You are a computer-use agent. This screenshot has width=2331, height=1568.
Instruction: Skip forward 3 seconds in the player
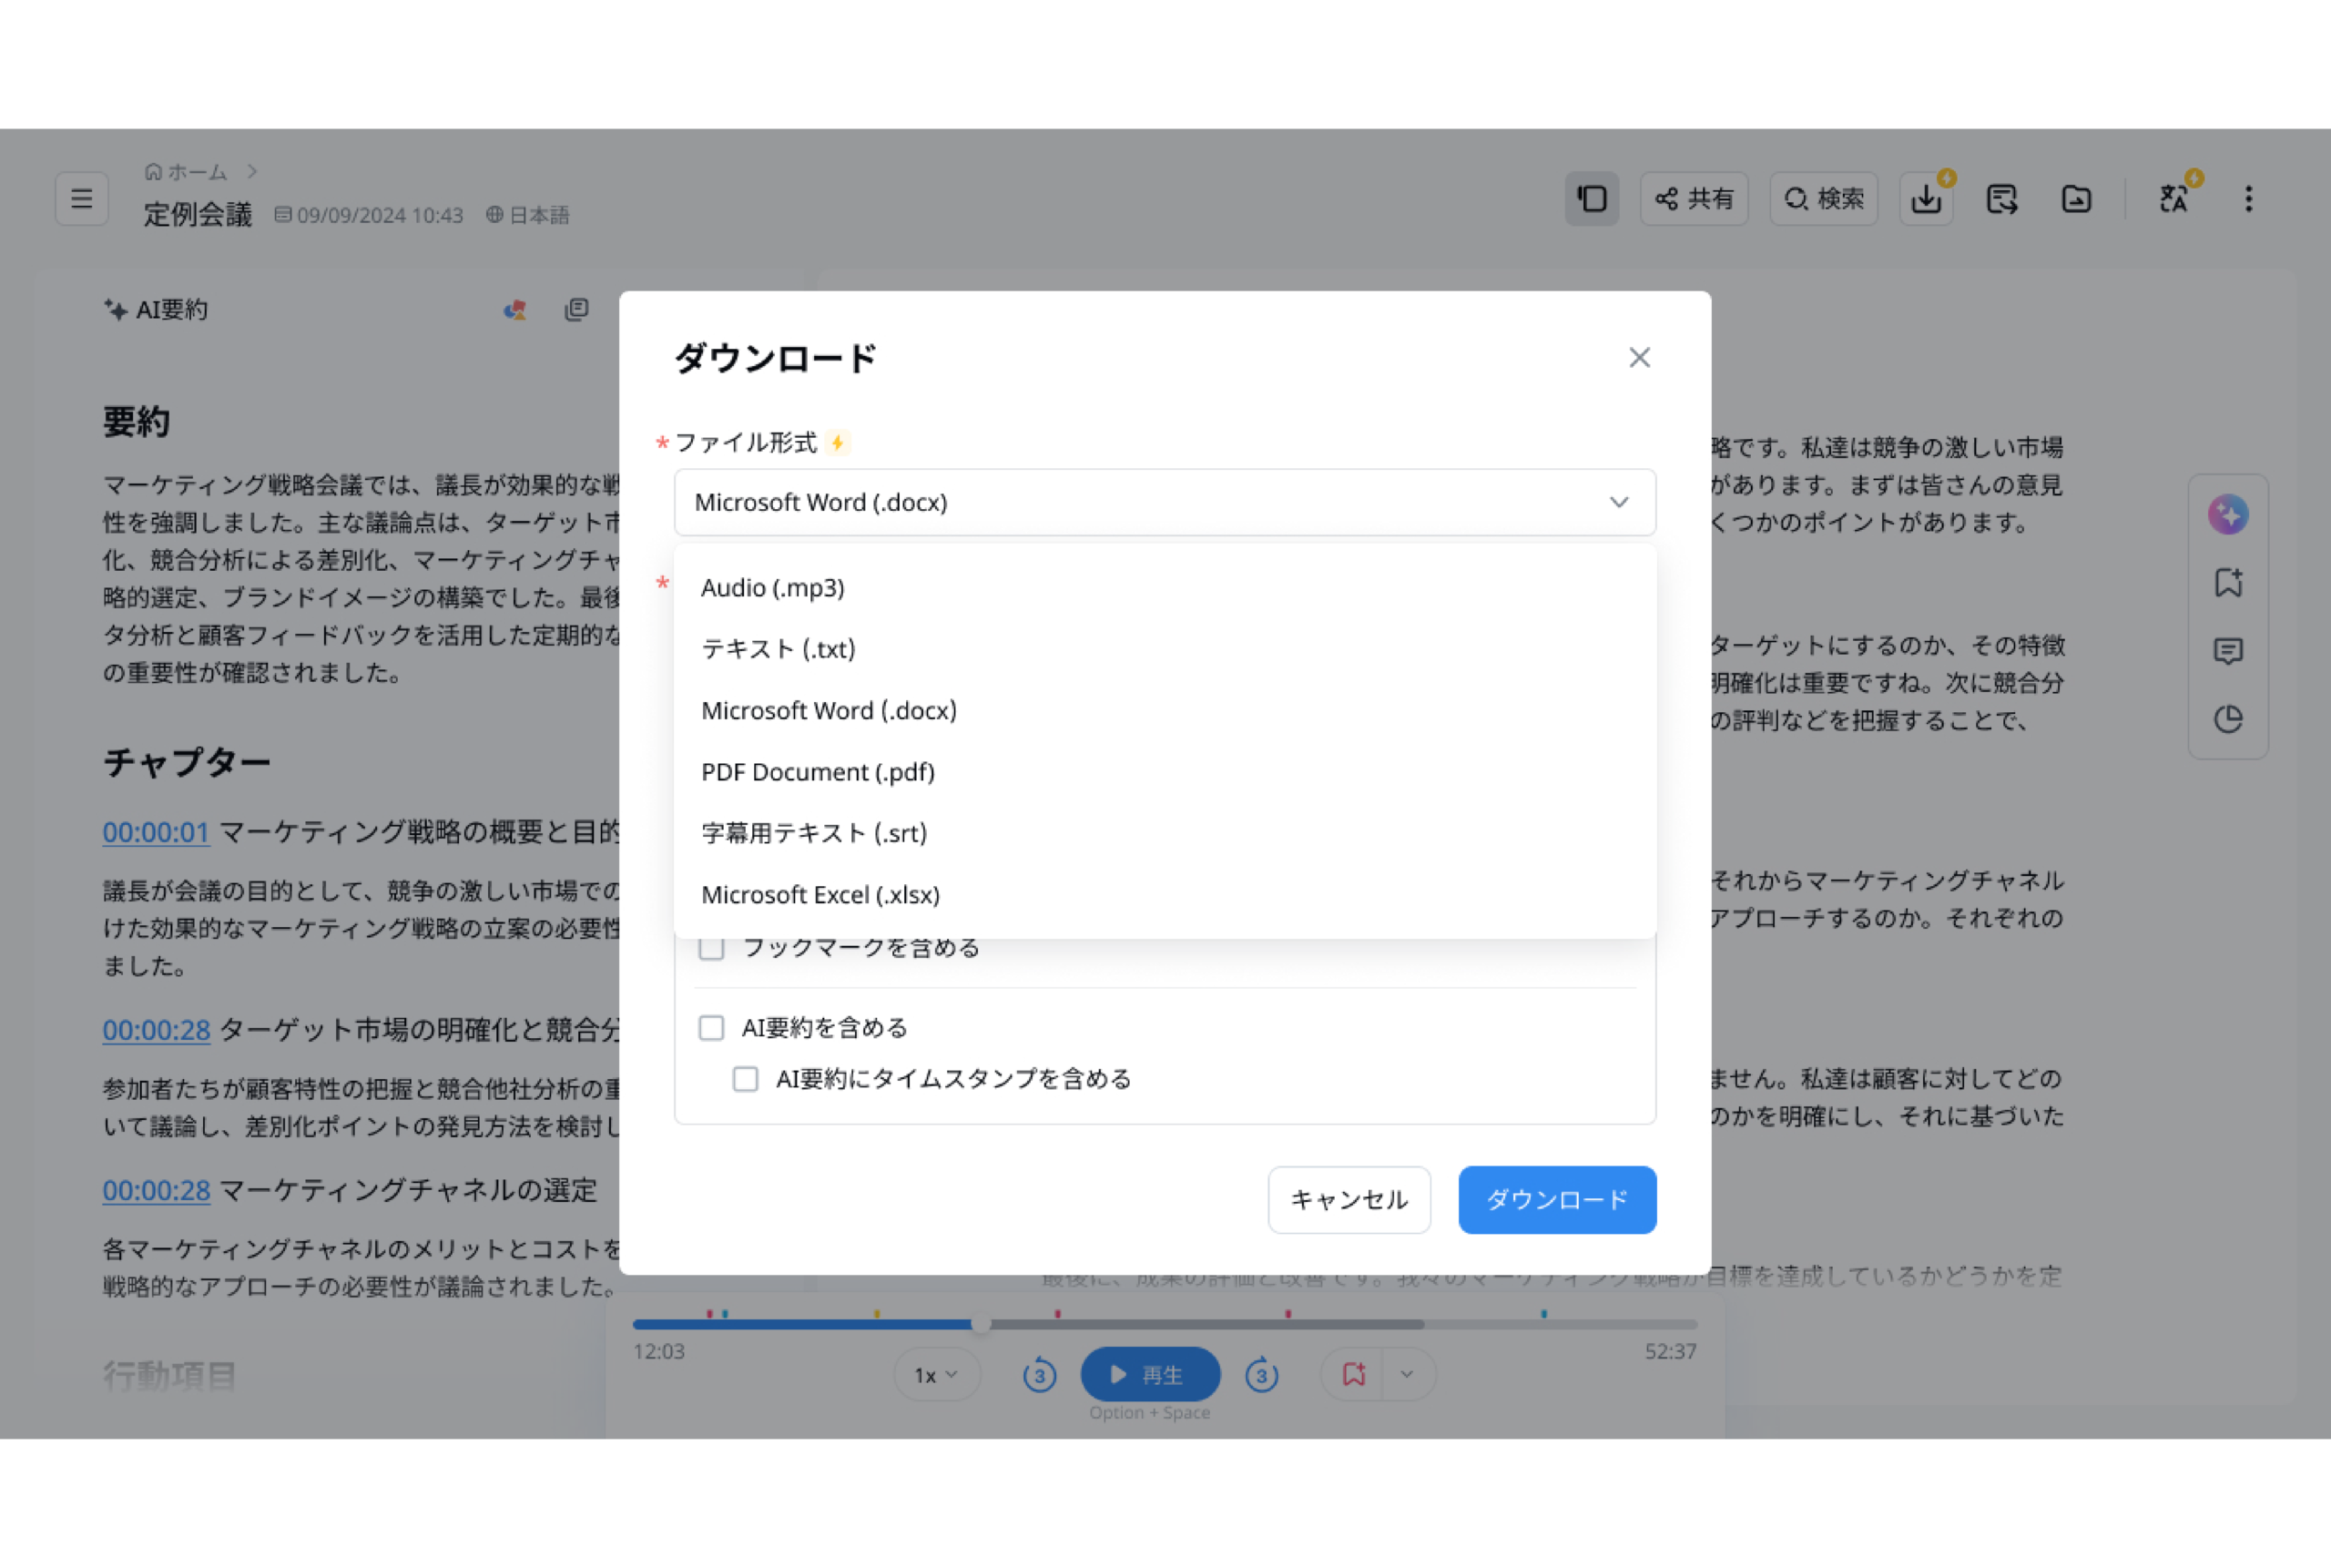1261,1375
